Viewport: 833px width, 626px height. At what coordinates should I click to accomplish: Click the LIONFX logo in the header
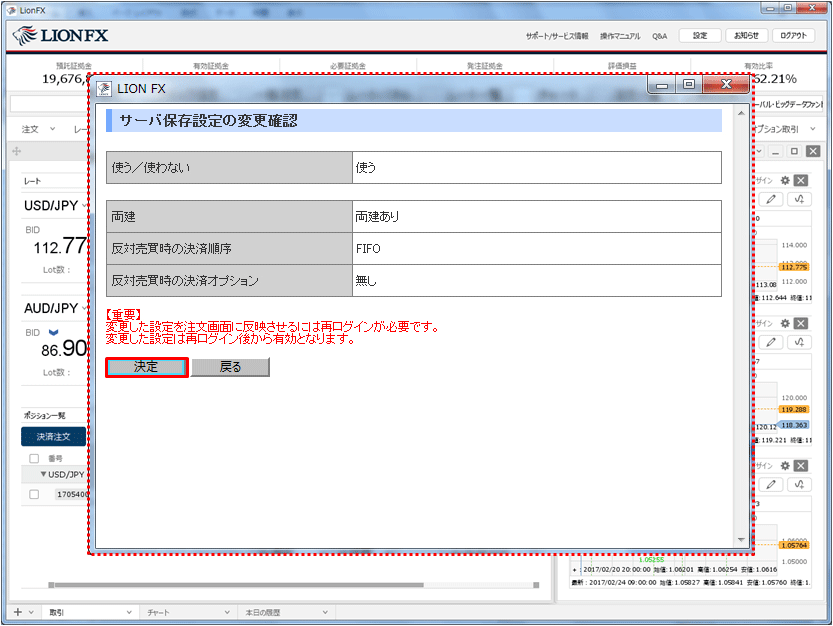[x=60, y=36]
